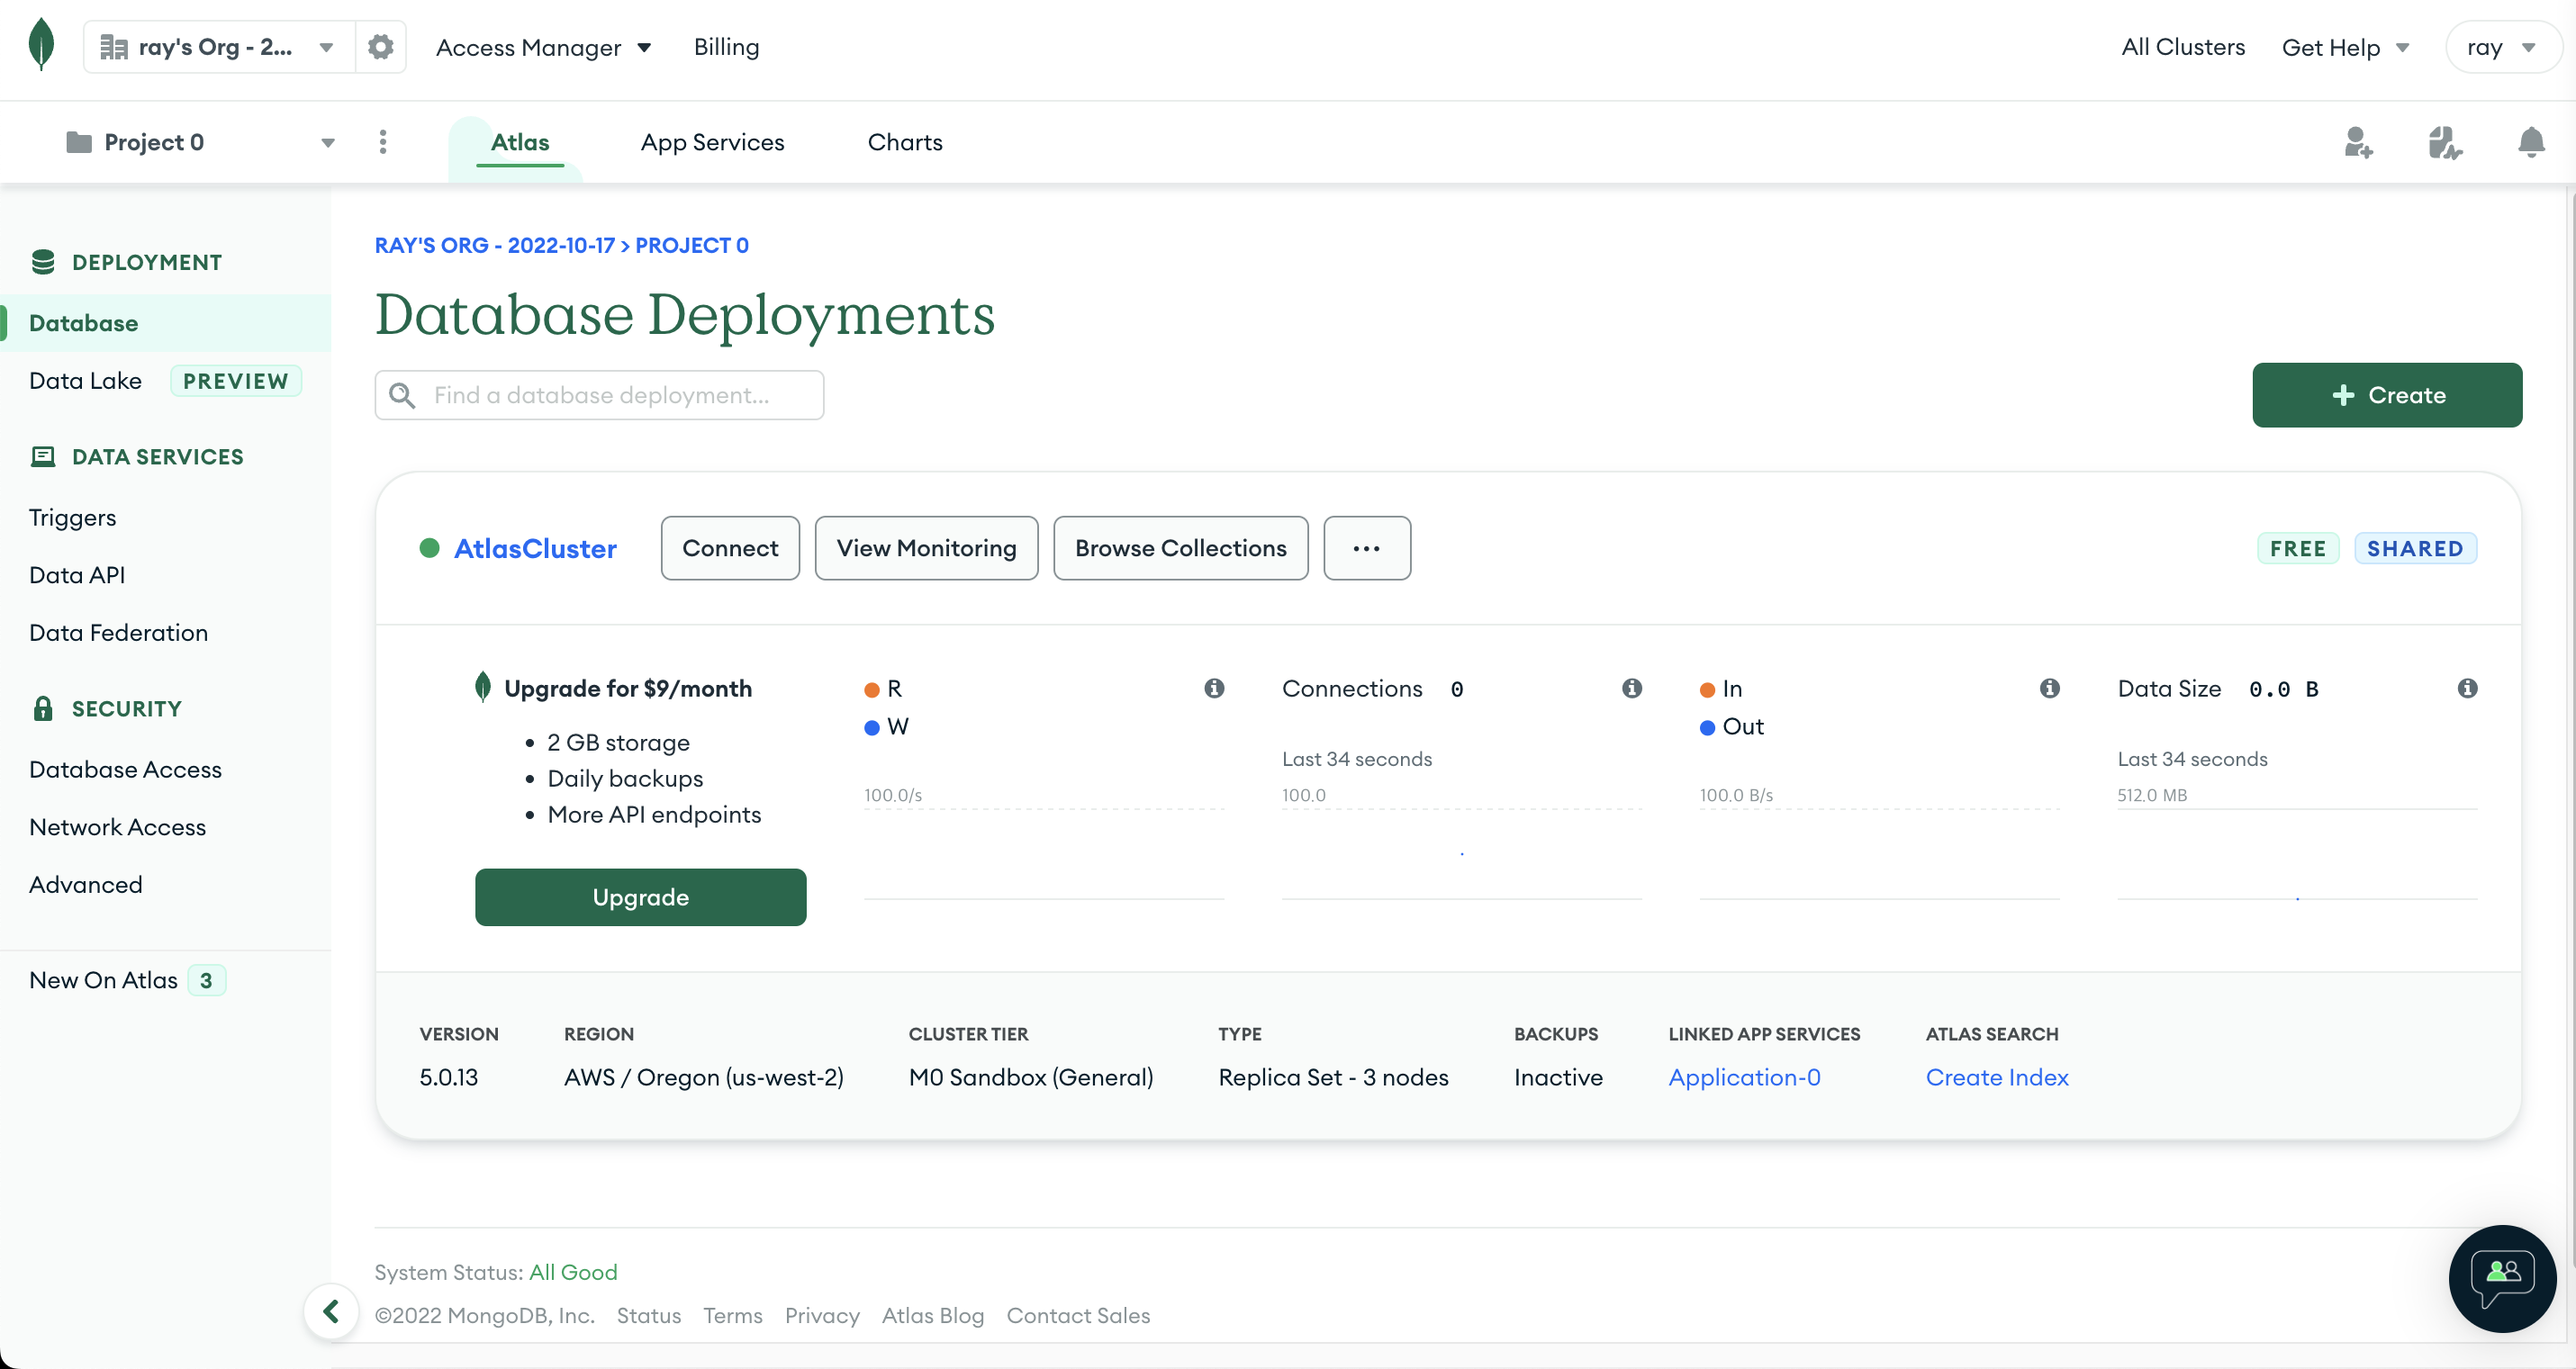Click the invite user icon
The height and width of the screenshot is (1369, 2576).
pyautogui.click(x=2358, y=142)
